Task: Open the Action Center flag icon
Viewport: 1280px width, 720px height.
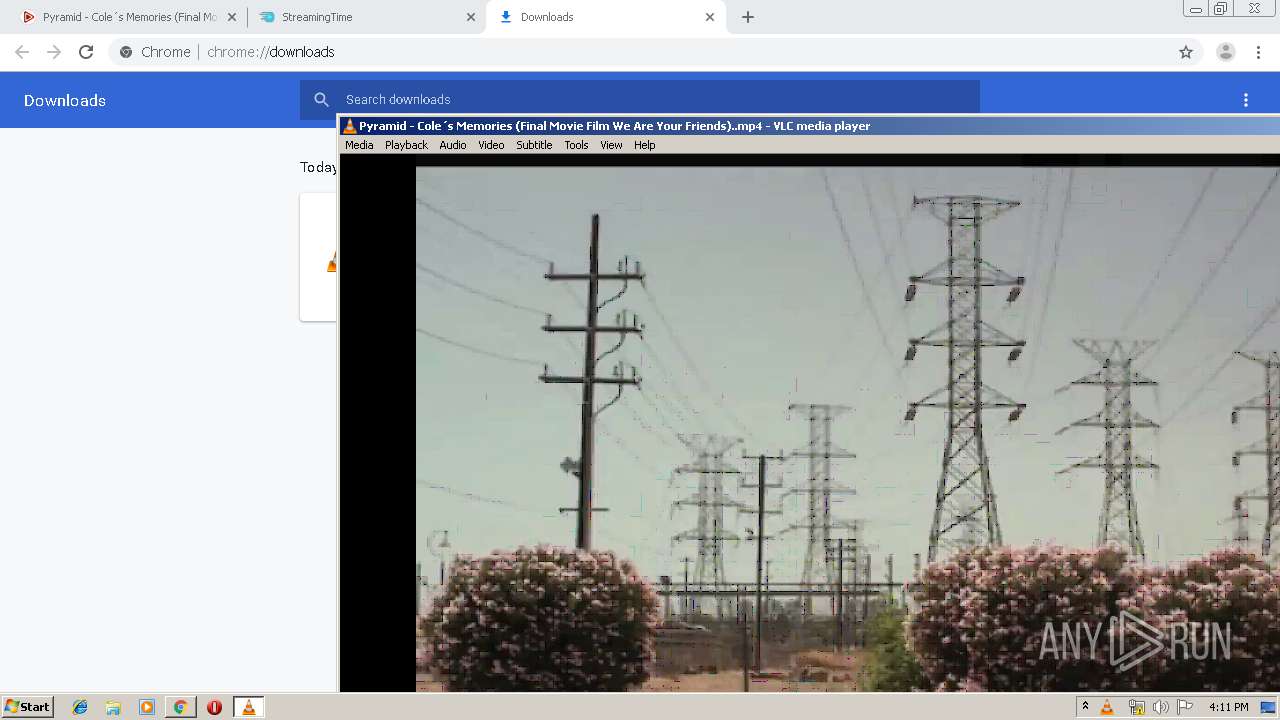Action: click(x=1185, y=707)
